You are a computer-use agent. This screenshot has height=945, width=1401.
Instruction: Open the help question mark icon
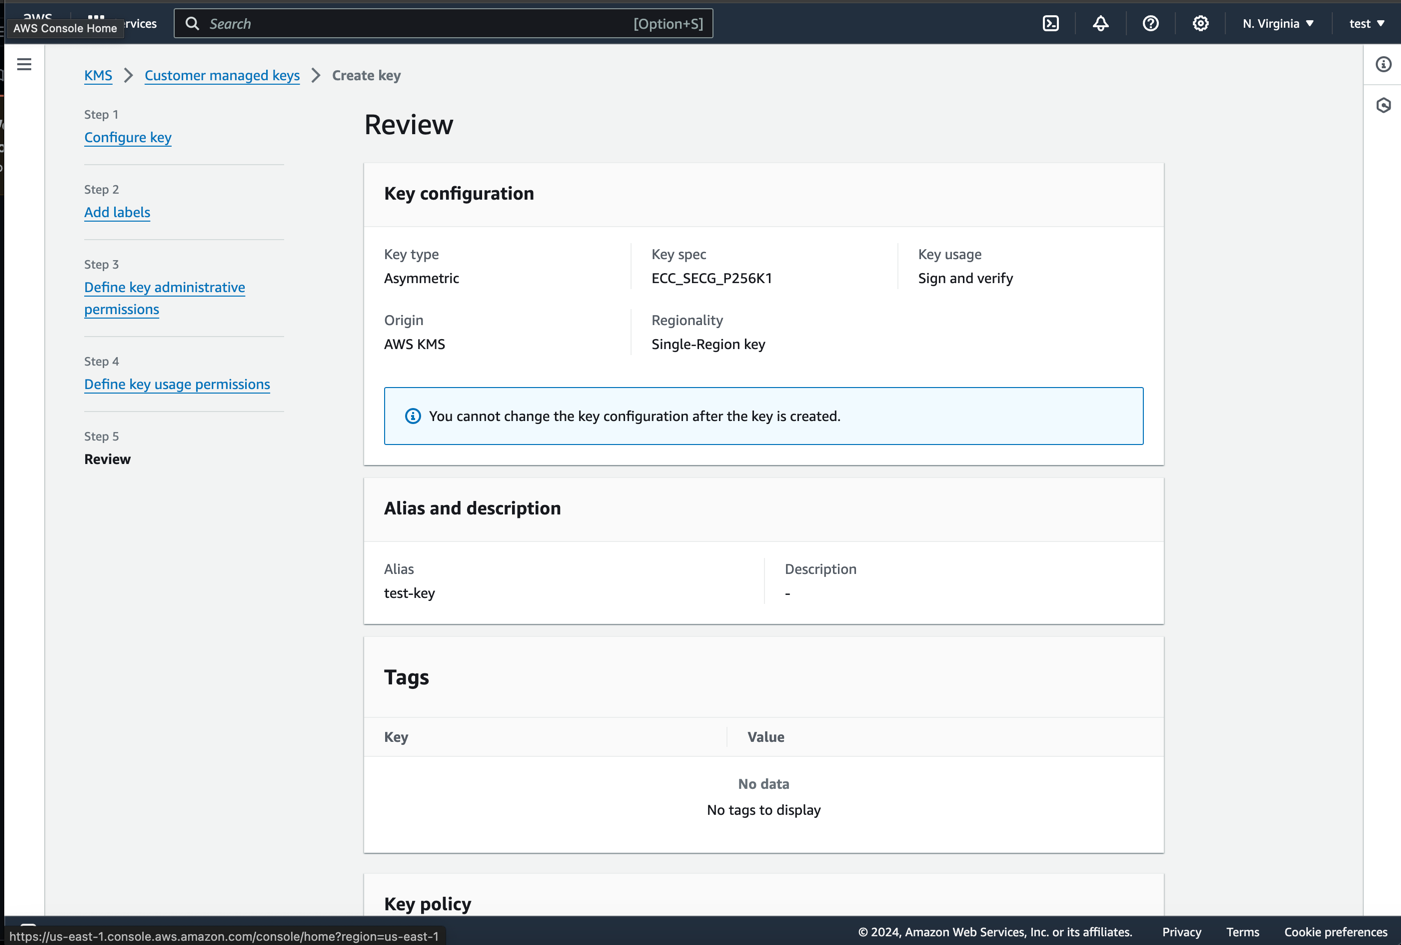[1151, 23]
